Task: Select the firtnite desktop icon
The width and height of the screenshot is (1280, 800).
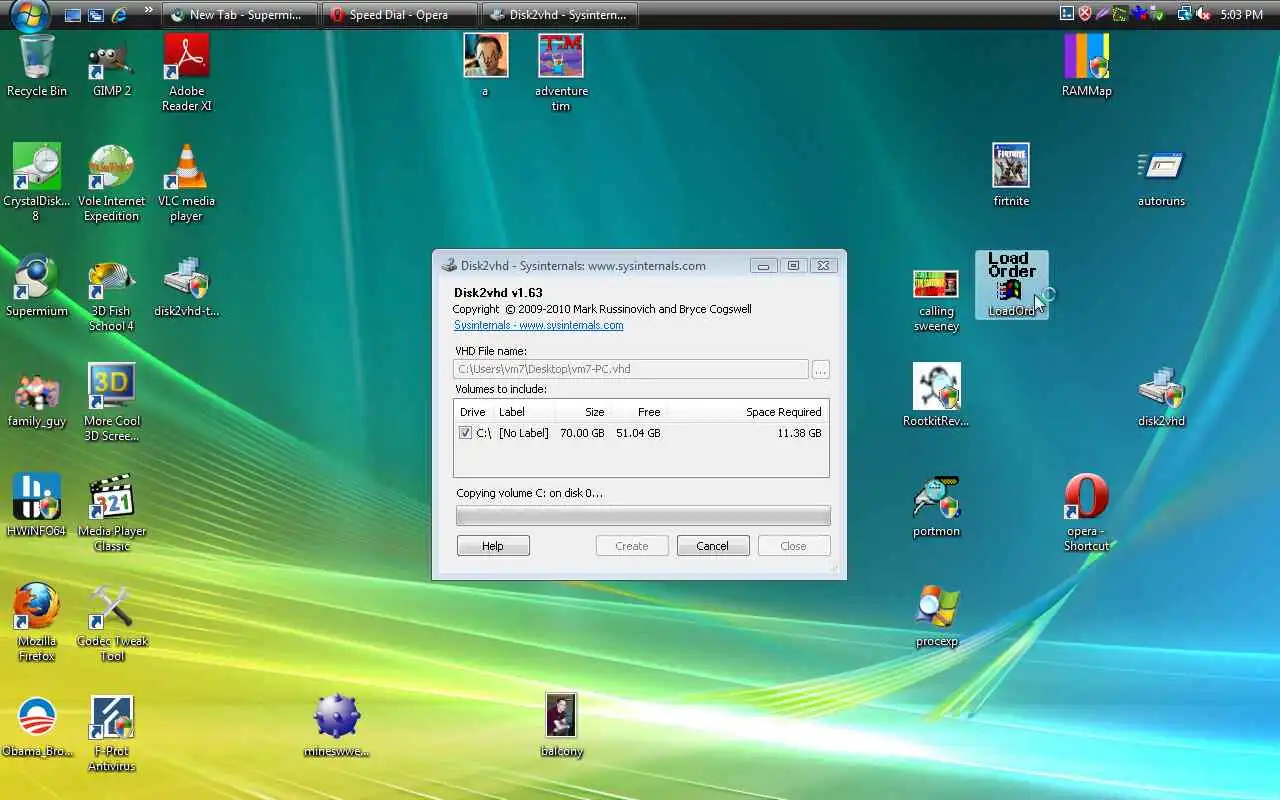Action: [1011, 176]
